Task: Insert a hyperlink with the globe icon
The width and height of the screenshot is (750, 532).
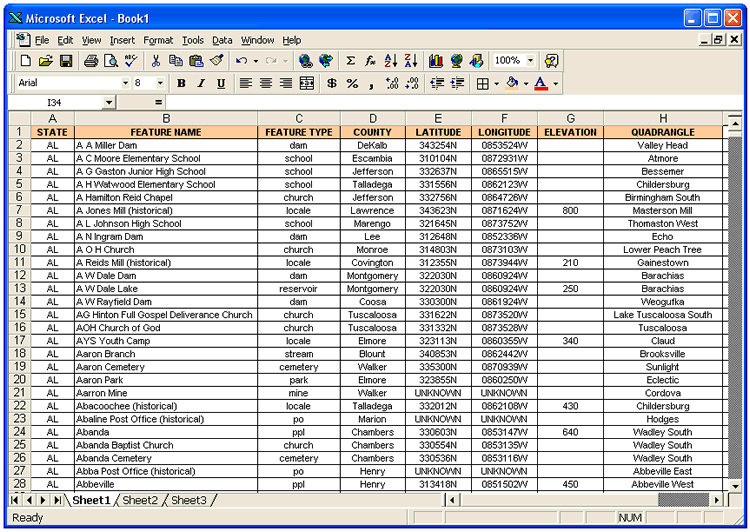Action: click(x=306, y=61)
